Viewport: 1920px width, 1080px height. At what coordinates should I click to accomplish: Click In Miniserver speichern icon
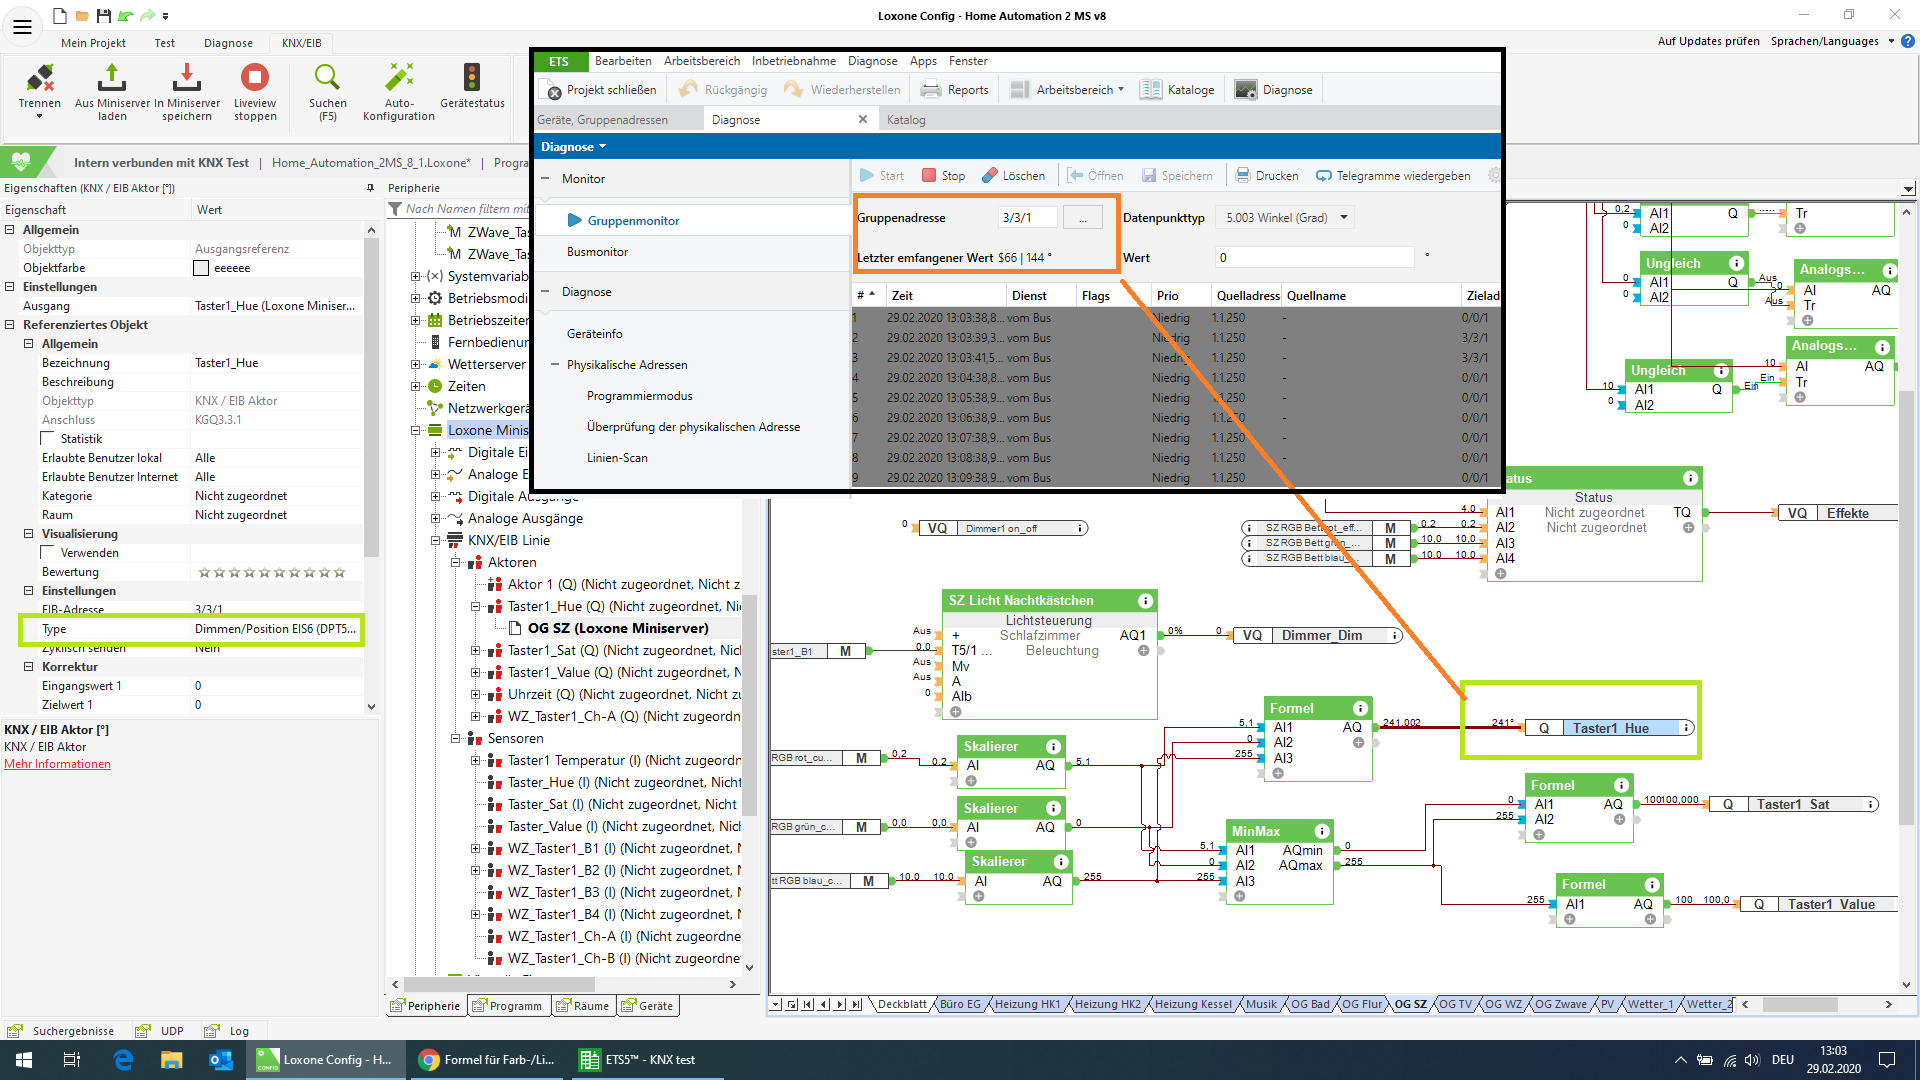(186, 79)
